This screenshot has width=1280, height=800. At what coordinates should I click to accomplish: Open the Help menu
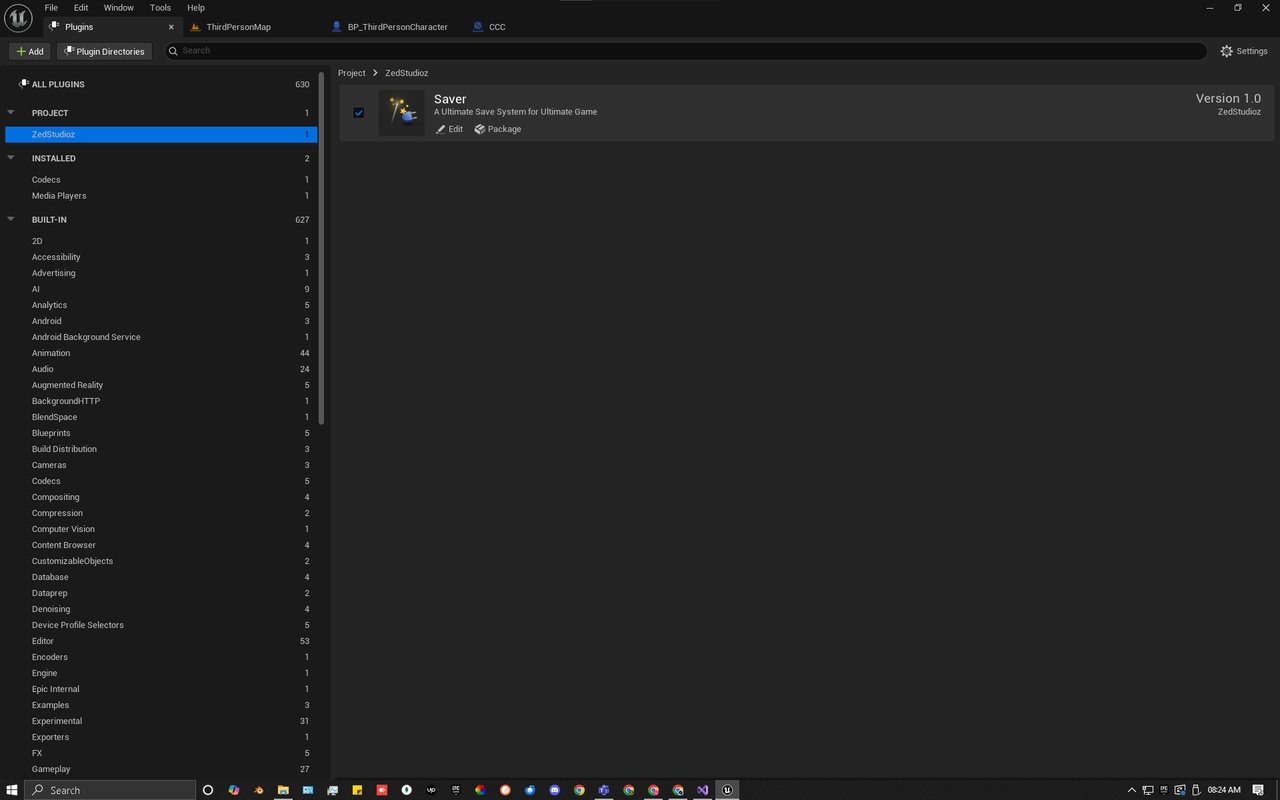[x=196, y=8]
